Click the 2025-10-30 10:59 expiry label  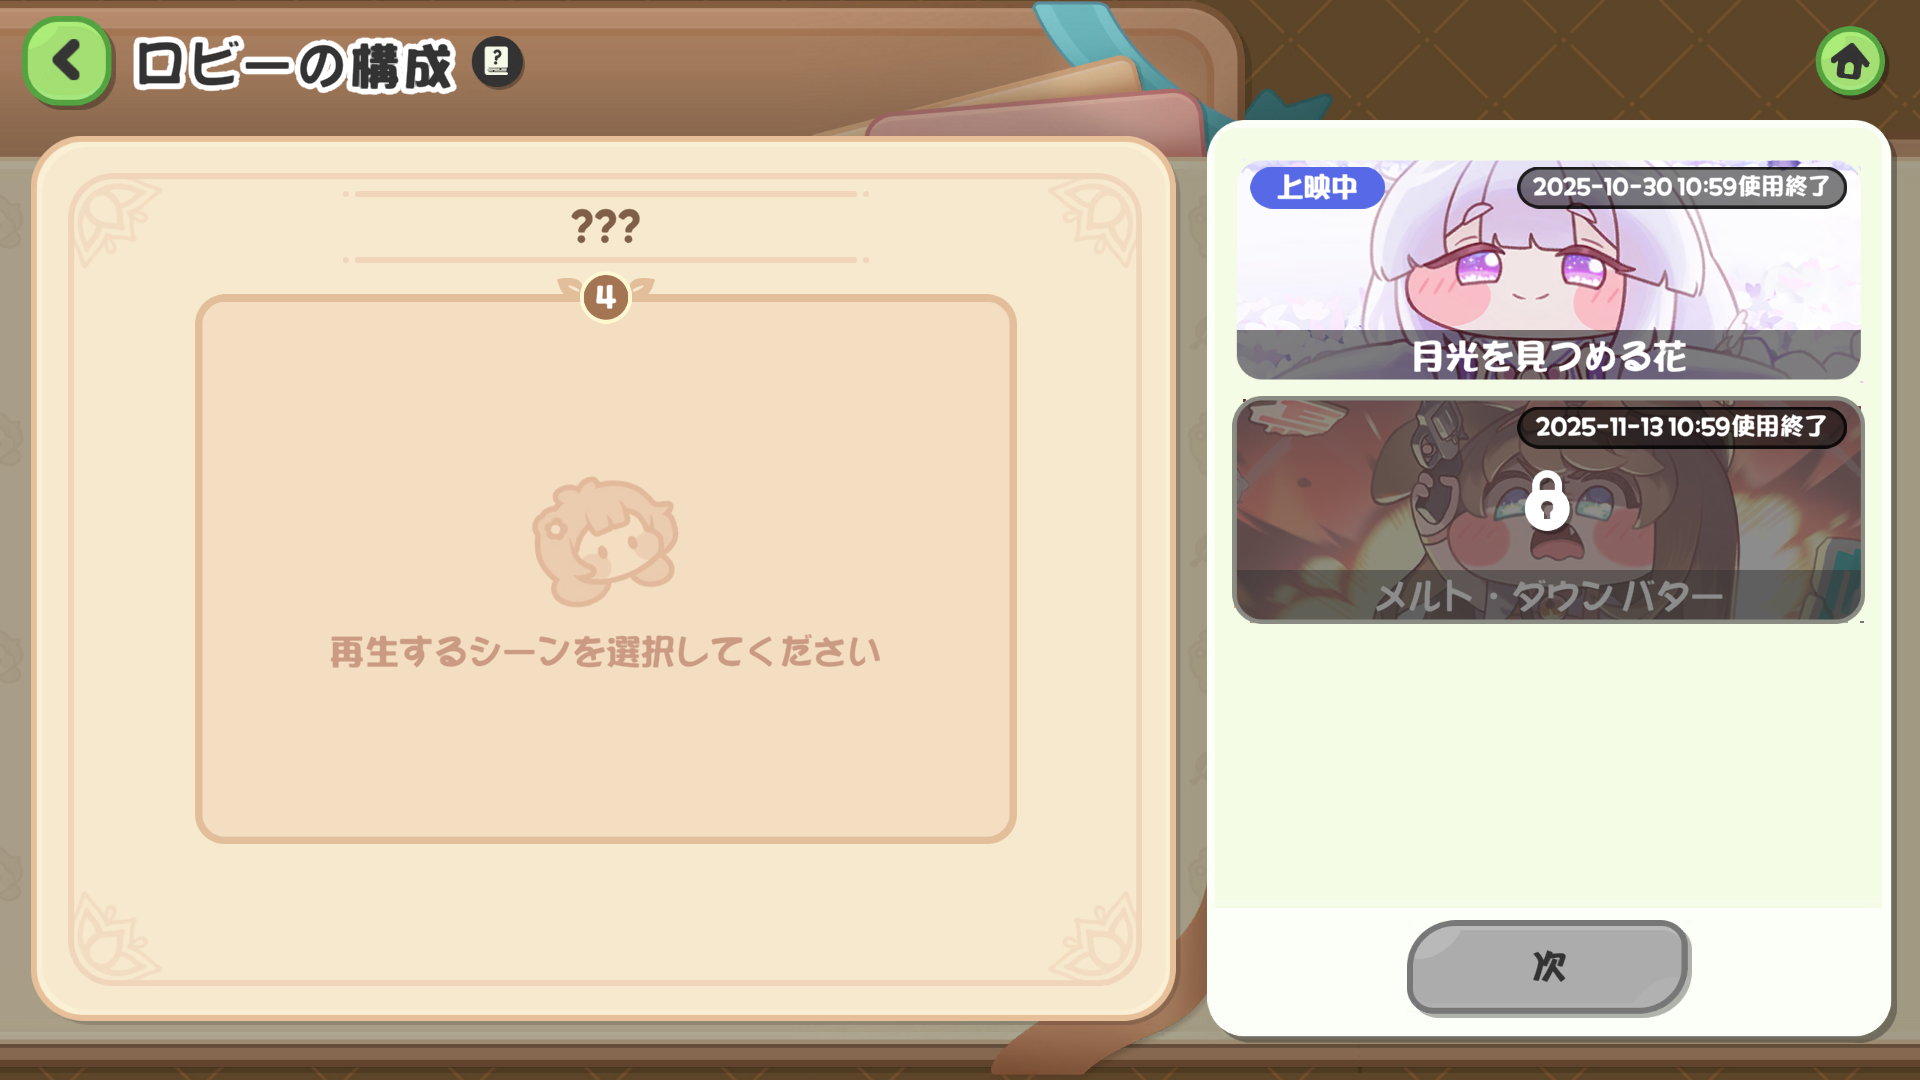[1681, 187]
